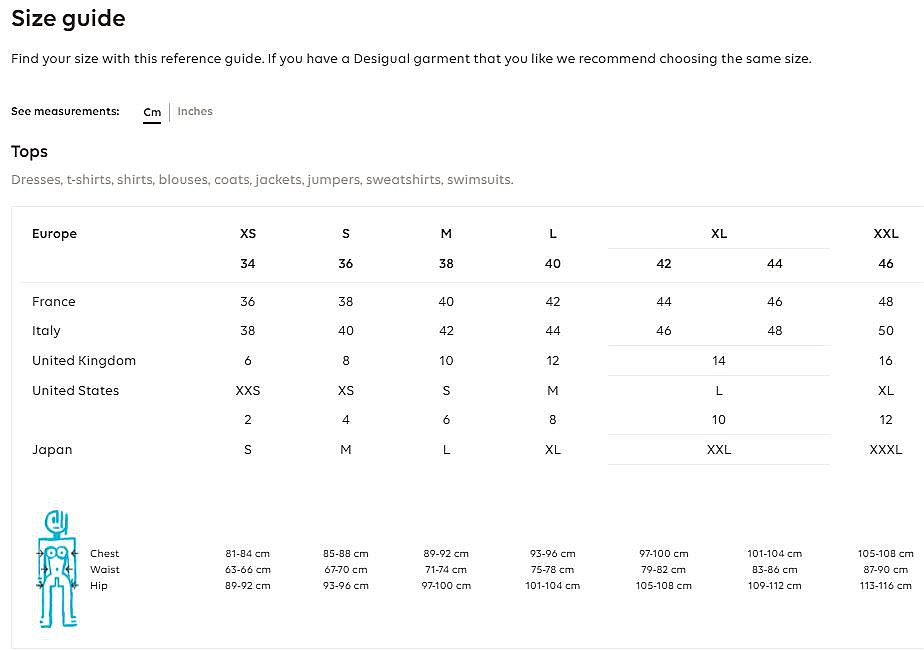The width and height of the screenshot is (924, 650).
Task: Select the XXXL Japan size cell
Action: pos(886,450)
